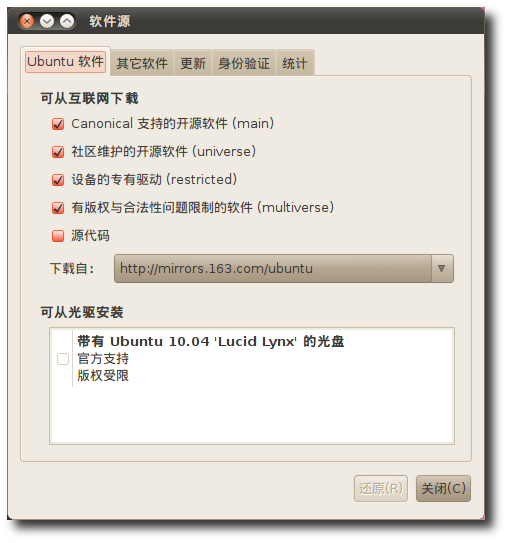Toggle 社区维护的开源软件 (universe) checkbox
Screen dimensions: 508x543
pyautogui.click(x=58, y=152)
